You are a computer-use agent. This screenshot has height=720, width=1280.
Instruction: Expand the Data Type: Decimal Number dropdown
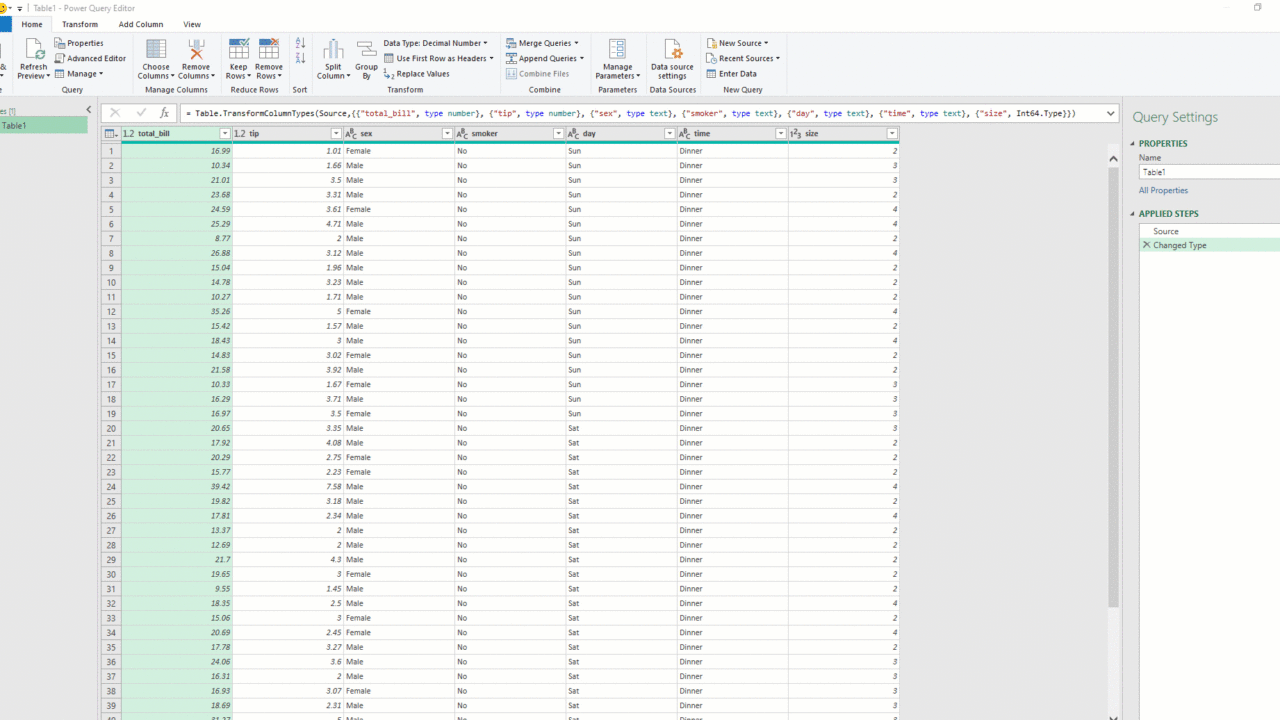pyautogui.click(x=436, y=43)
